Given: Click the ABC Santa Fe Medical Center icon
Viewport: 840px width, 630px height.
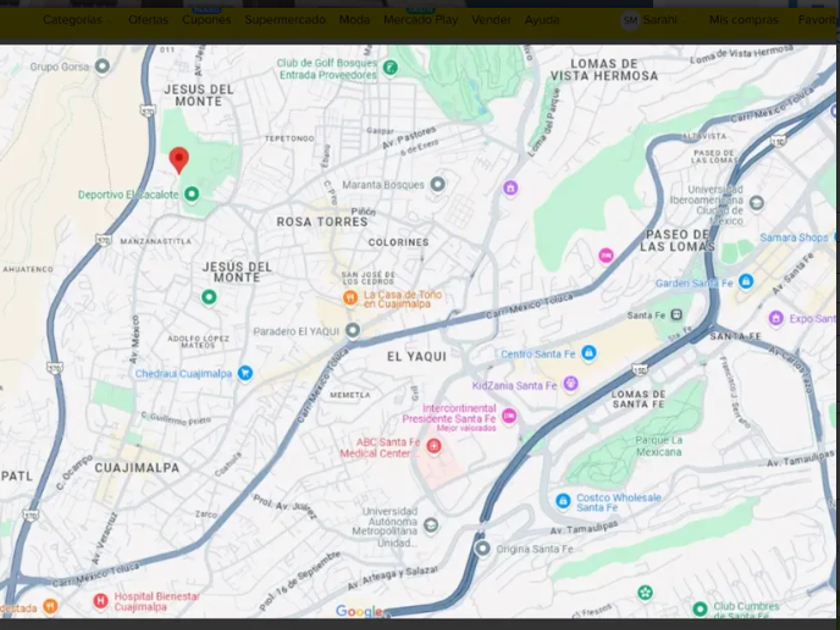Looking at the screenshot, I should coord(434,446).
